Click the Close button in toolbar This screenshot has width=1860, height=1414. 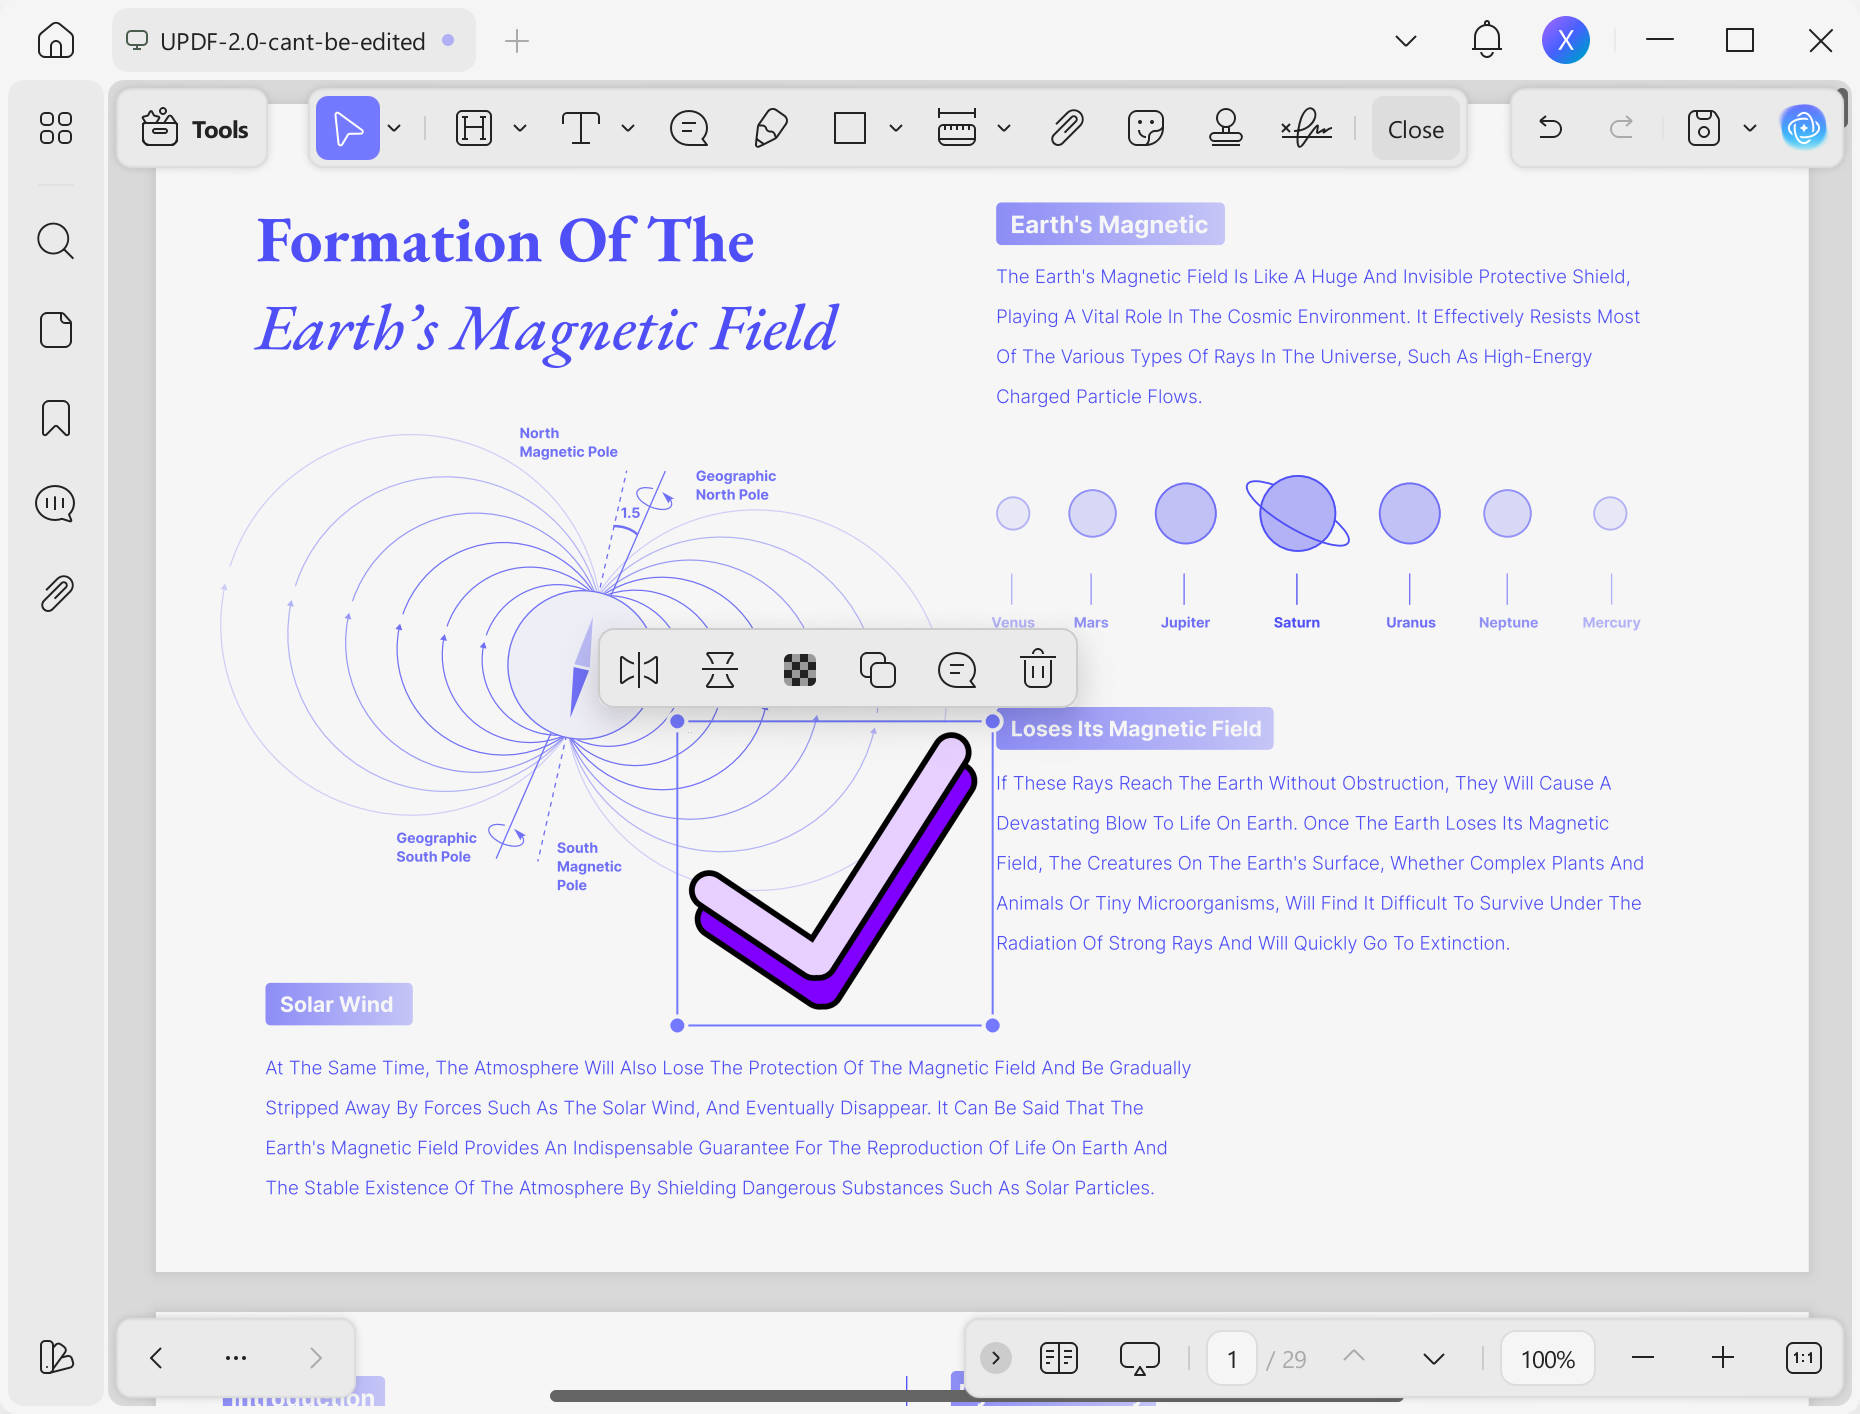[x=1416, y=129]
